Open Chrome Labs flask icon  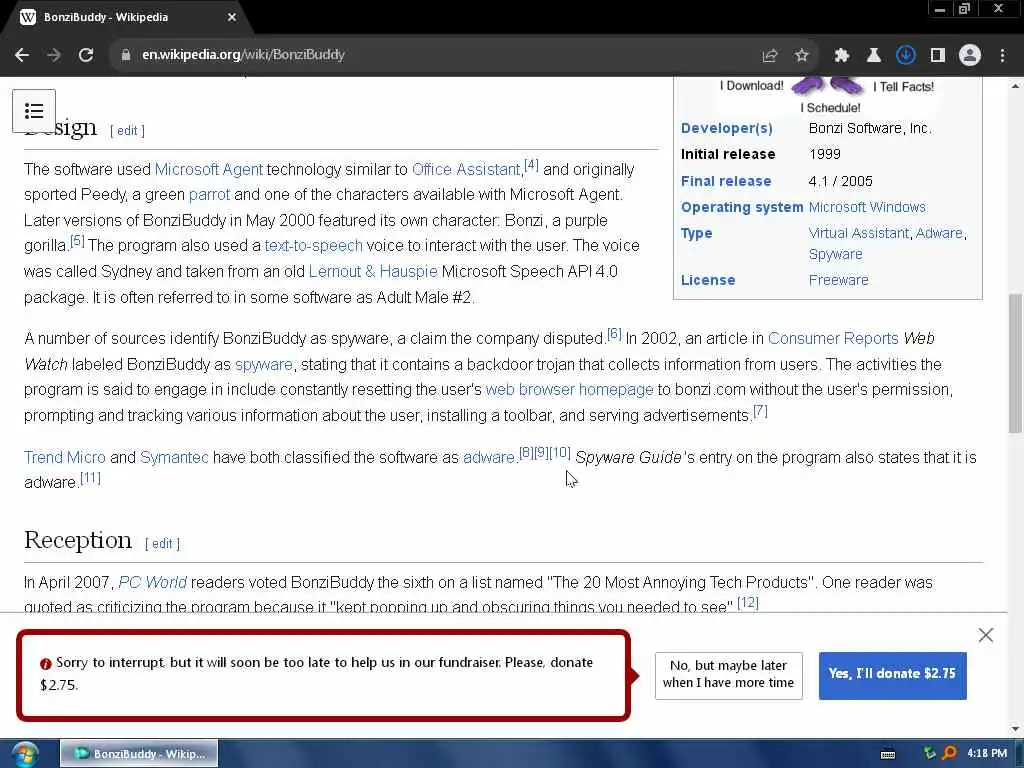873,56
